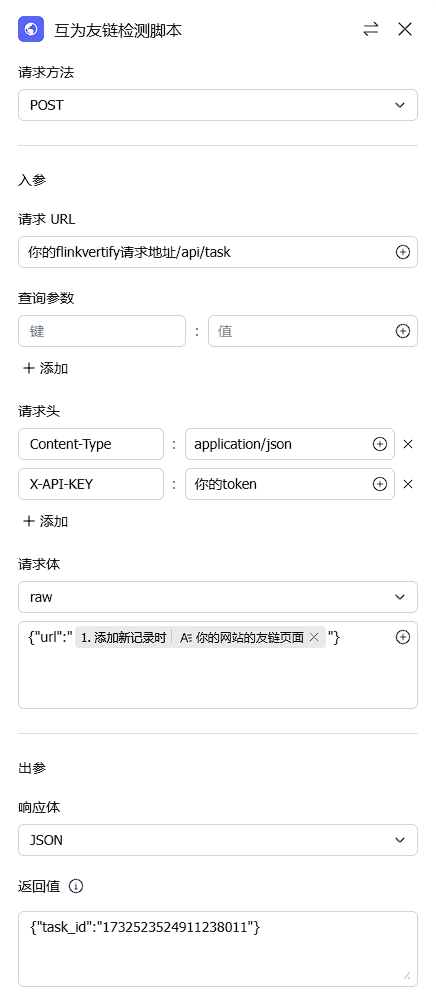Insert variable into Content-Type header value

[379, 444]
